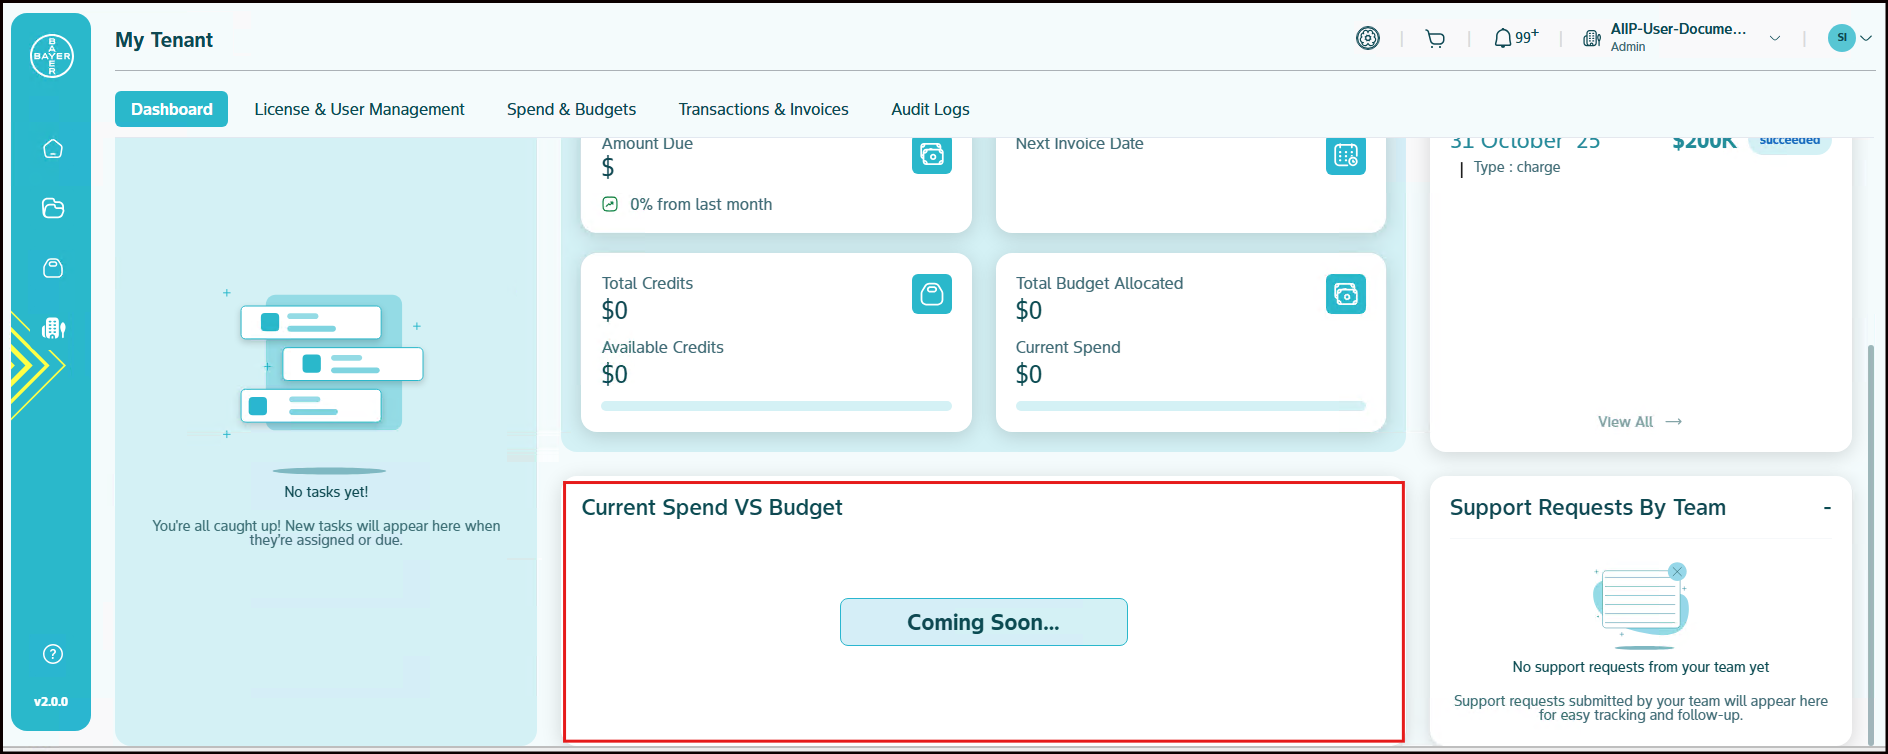Click the circular support icon in header
The width and height of the screenshot is (1888, 754).
tap(1367, 38)
